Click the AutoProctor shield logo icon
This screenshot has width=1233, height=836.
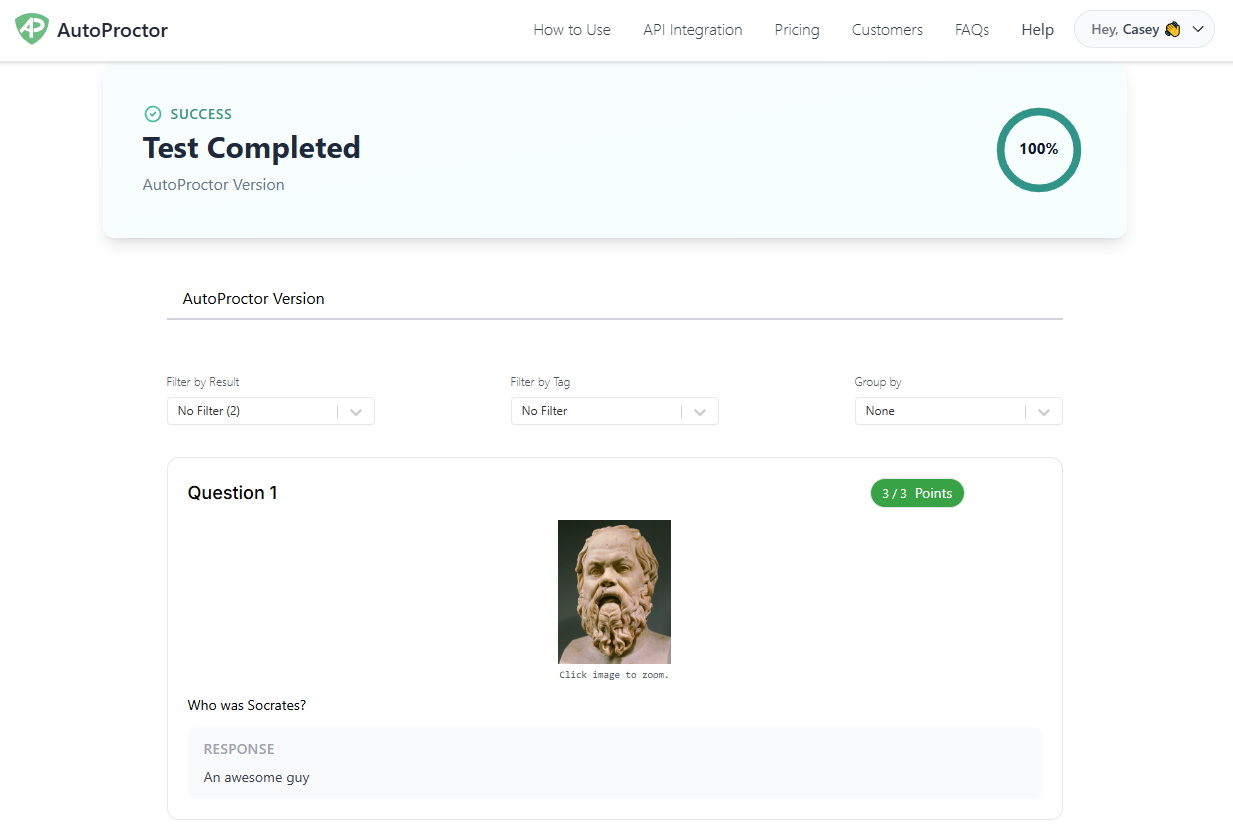[31, 29]
